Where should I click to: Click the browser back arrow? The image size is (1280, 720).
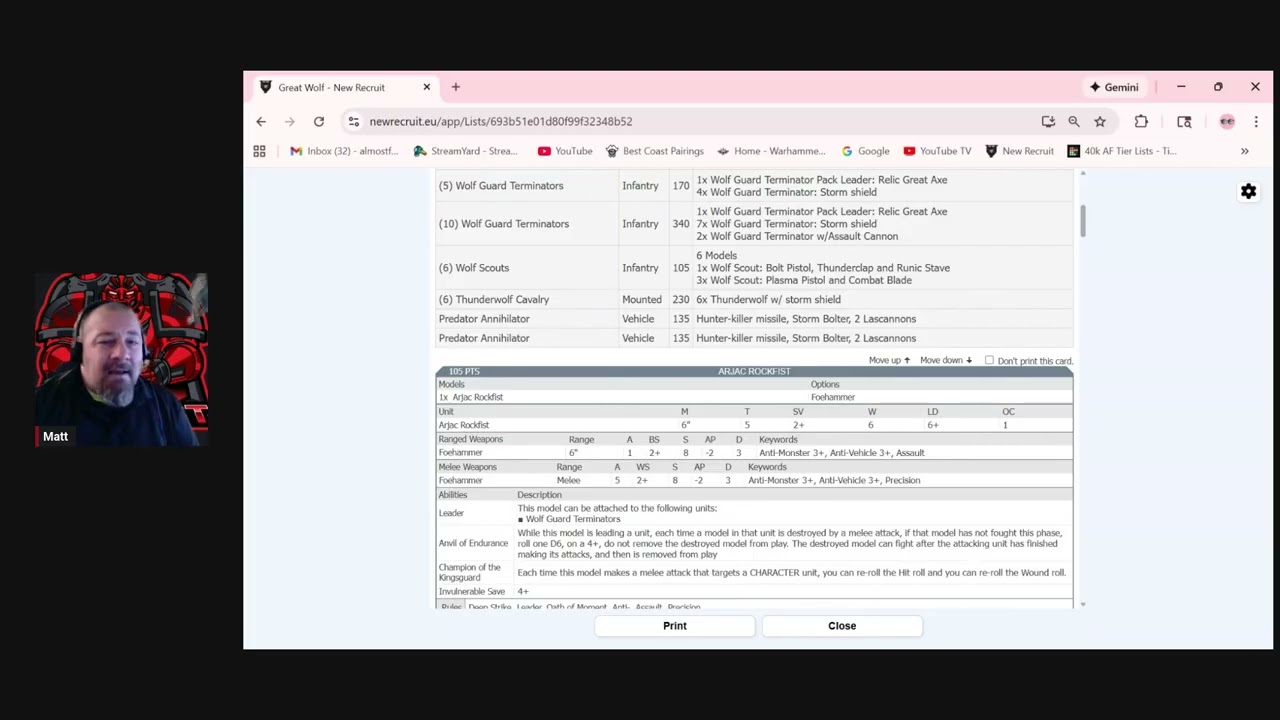tap(261, 121)
